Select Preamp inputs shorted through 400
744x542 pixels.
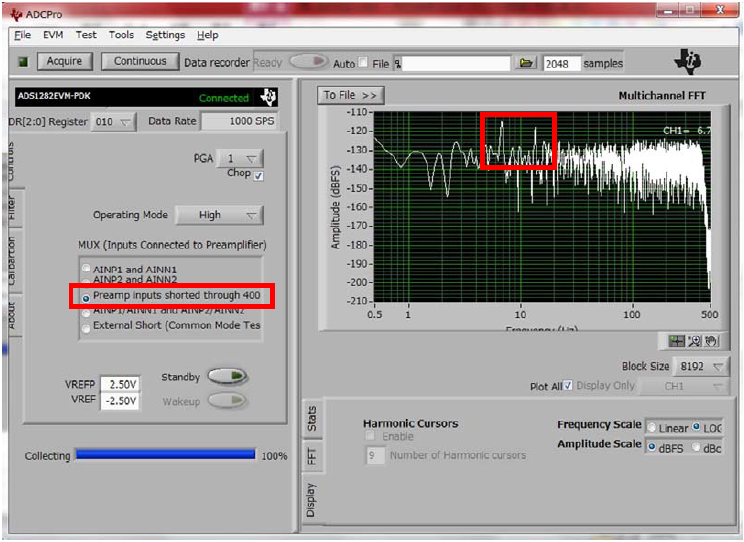click(x=86, y=299)
